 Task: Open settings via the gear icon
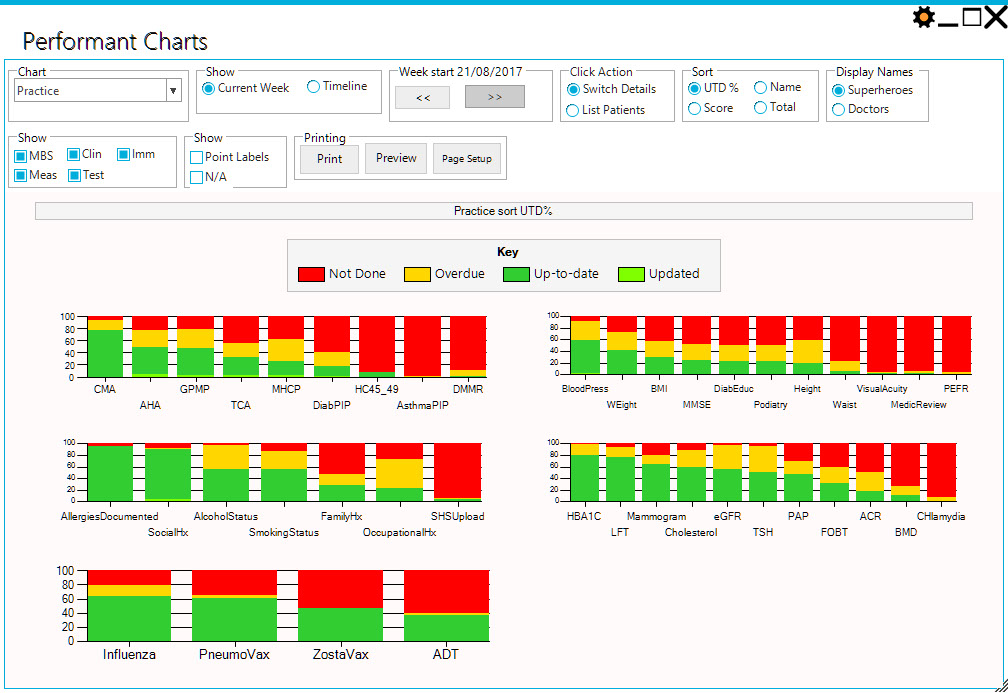(x=924, y=17)
